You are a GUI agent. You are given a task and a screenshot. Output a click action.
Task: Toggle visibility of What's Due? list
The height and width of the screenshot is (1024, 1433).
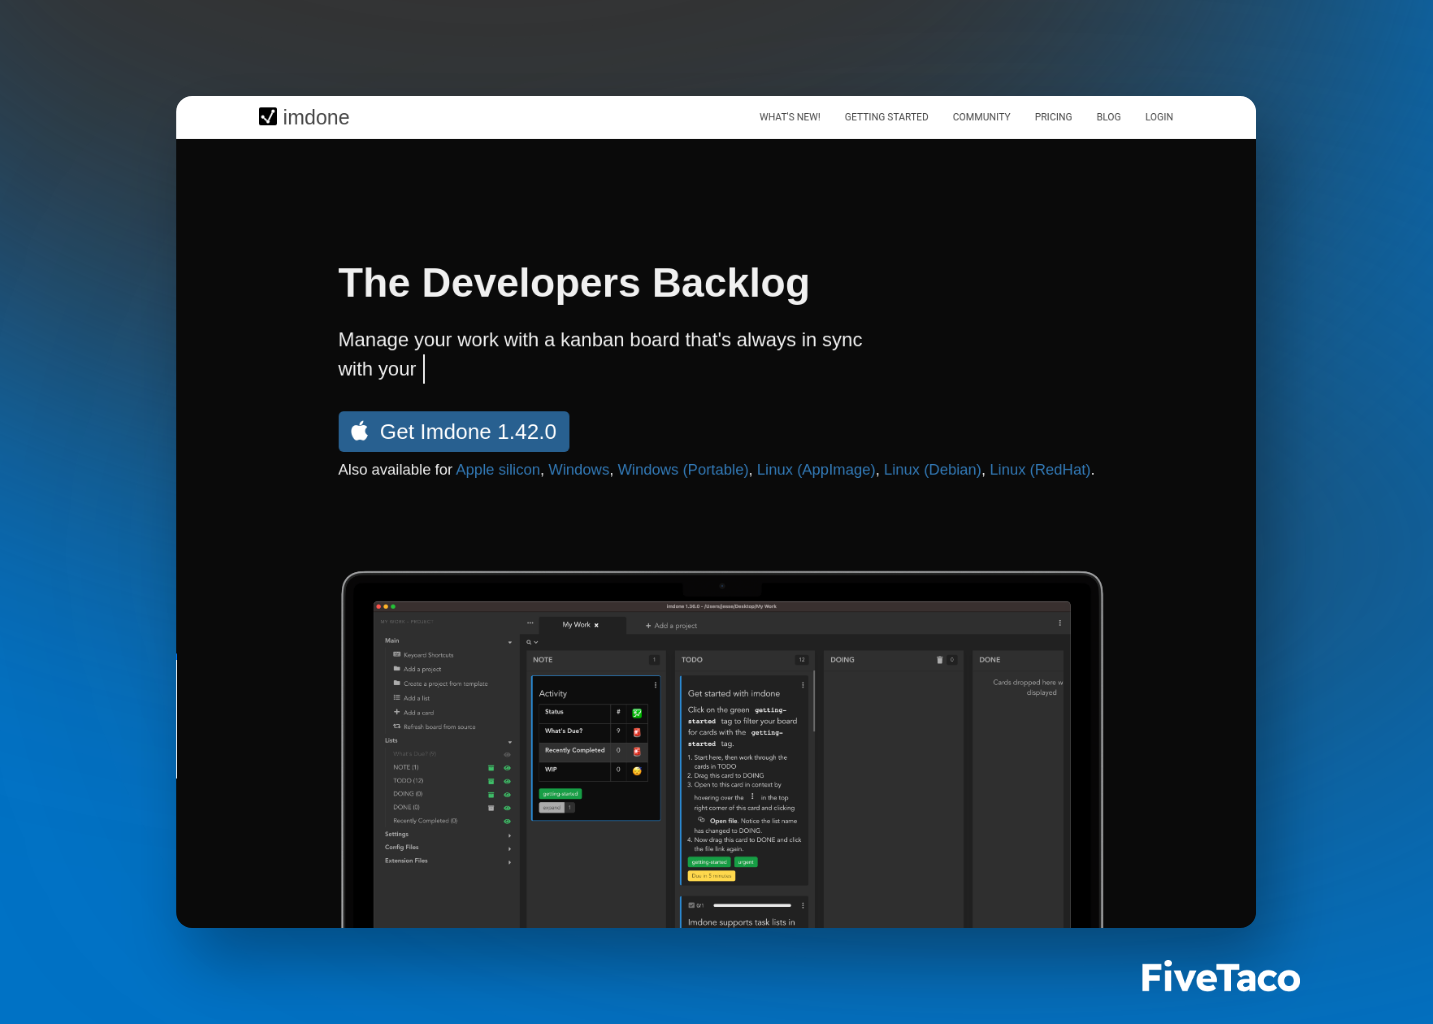click(507, 754)
